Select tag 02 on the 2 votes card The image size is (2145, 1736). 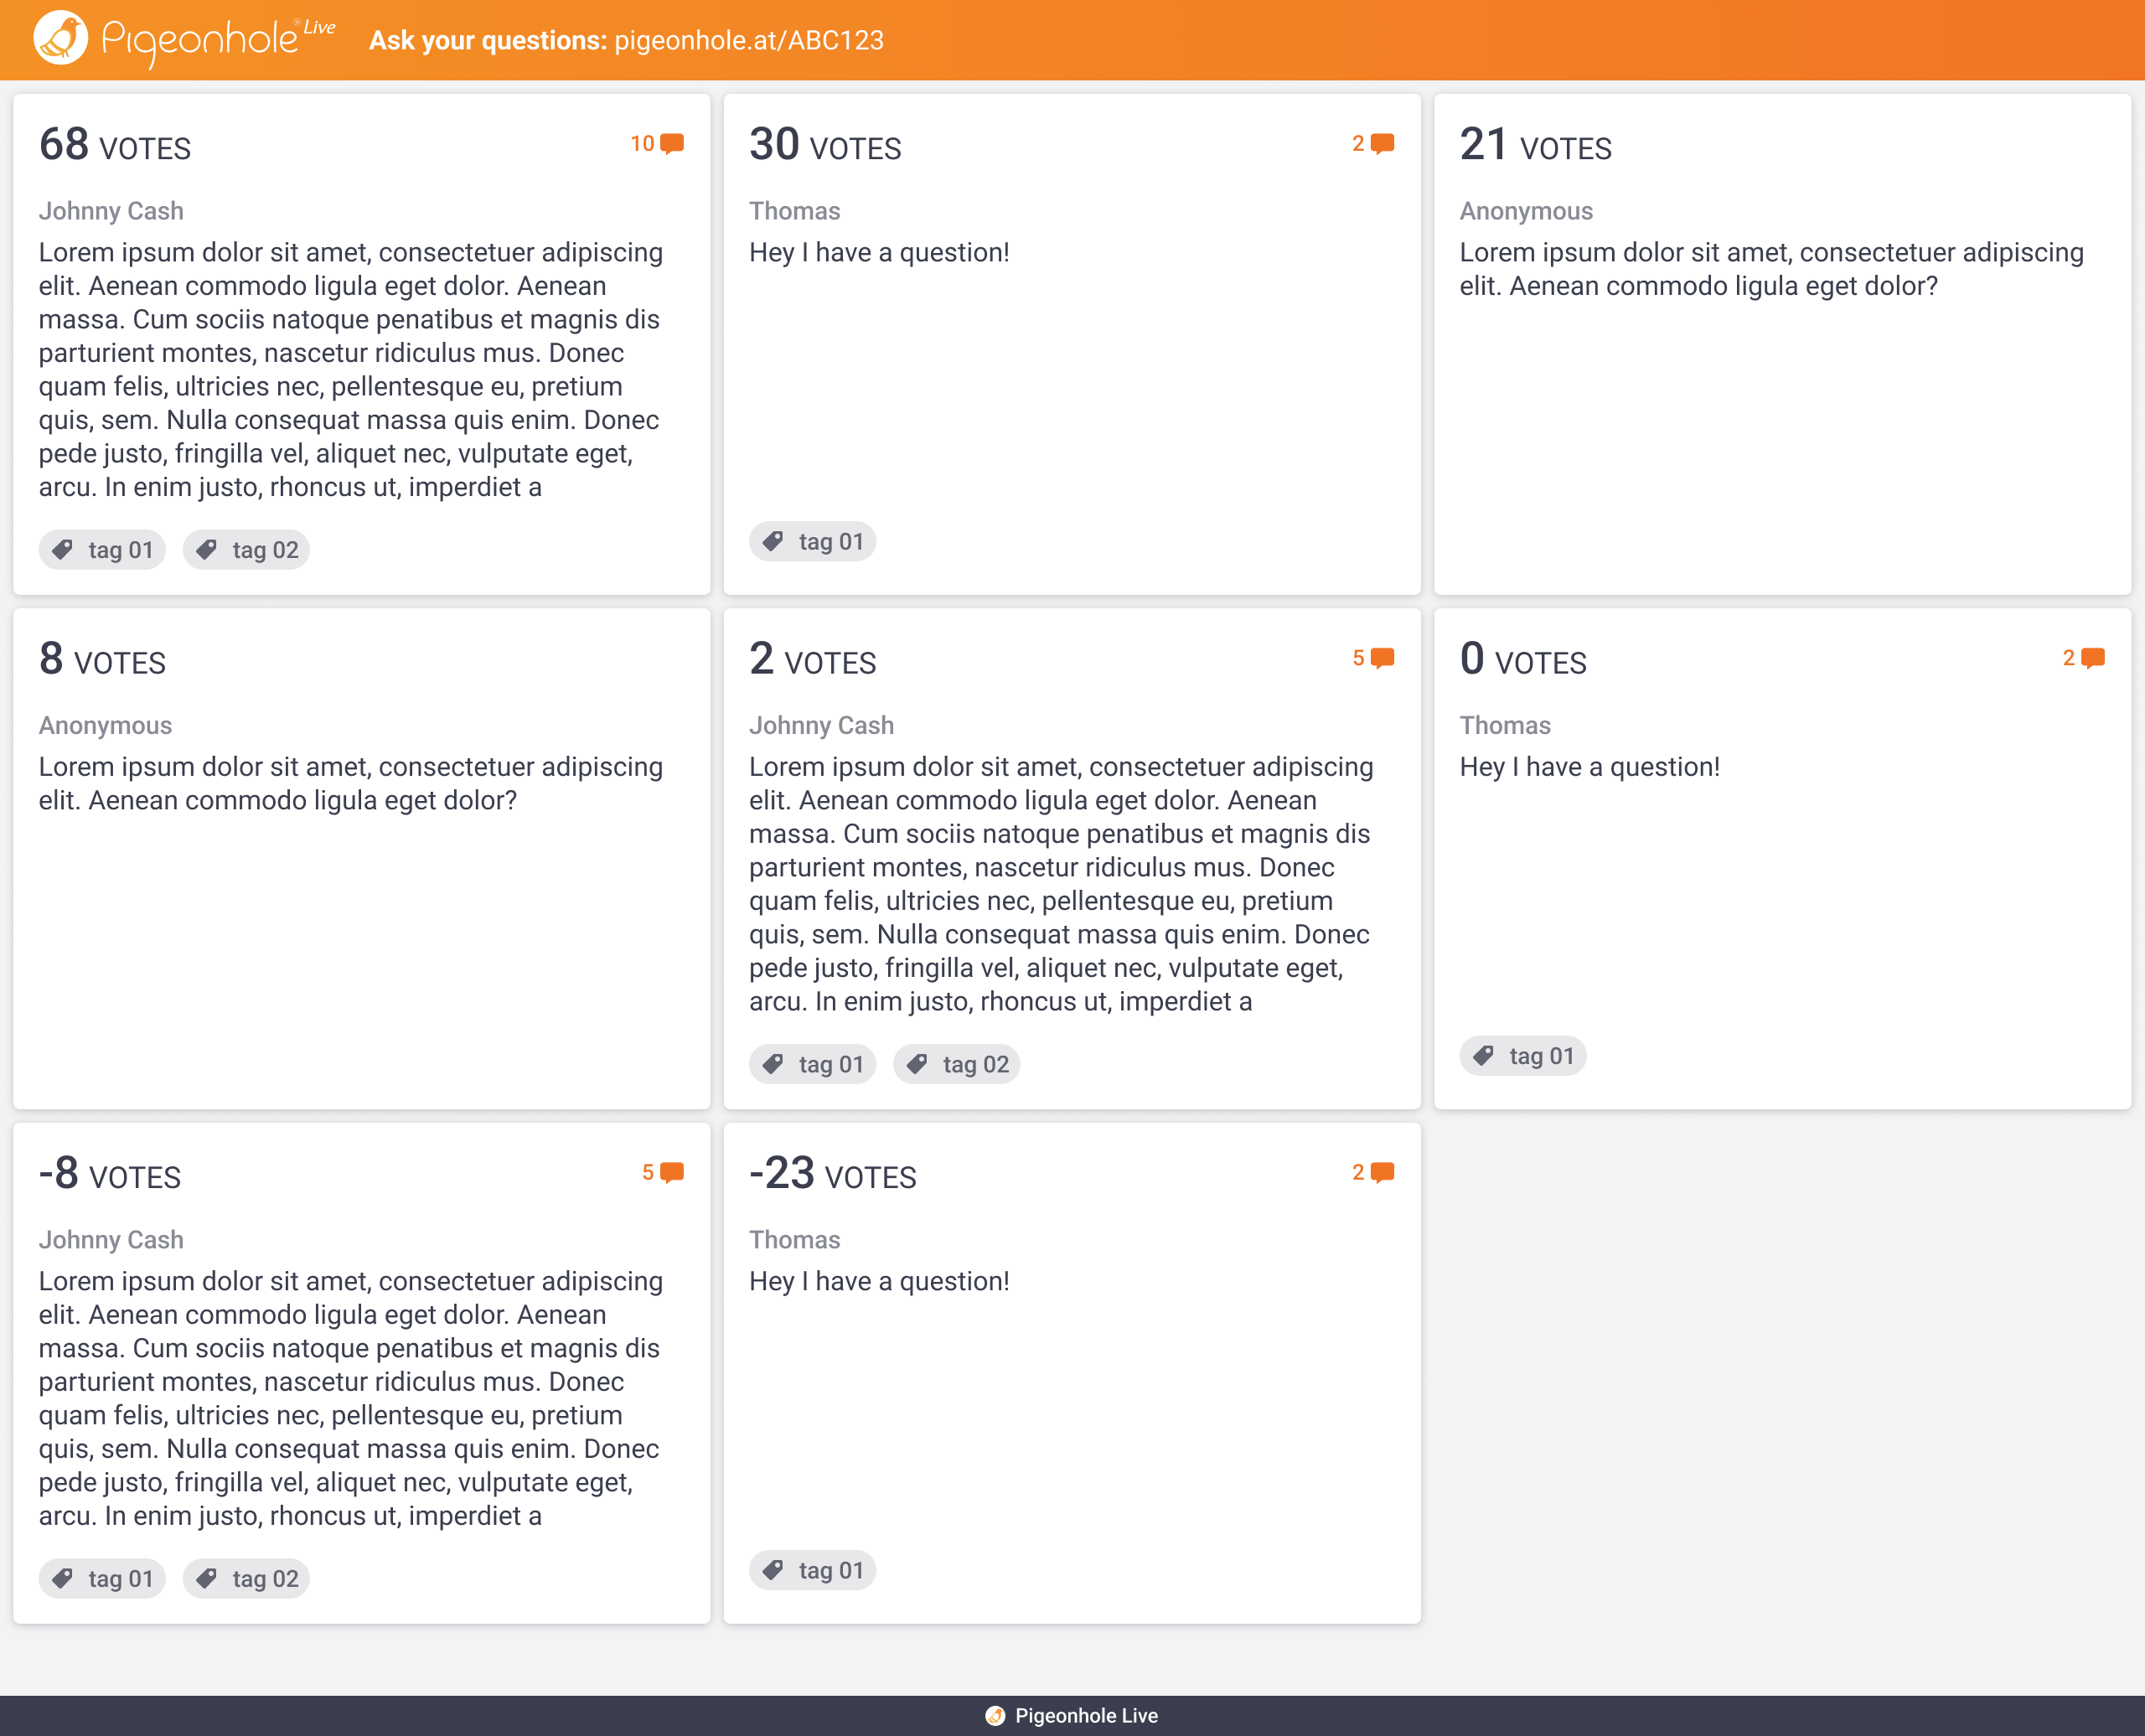pos(956,1064)
